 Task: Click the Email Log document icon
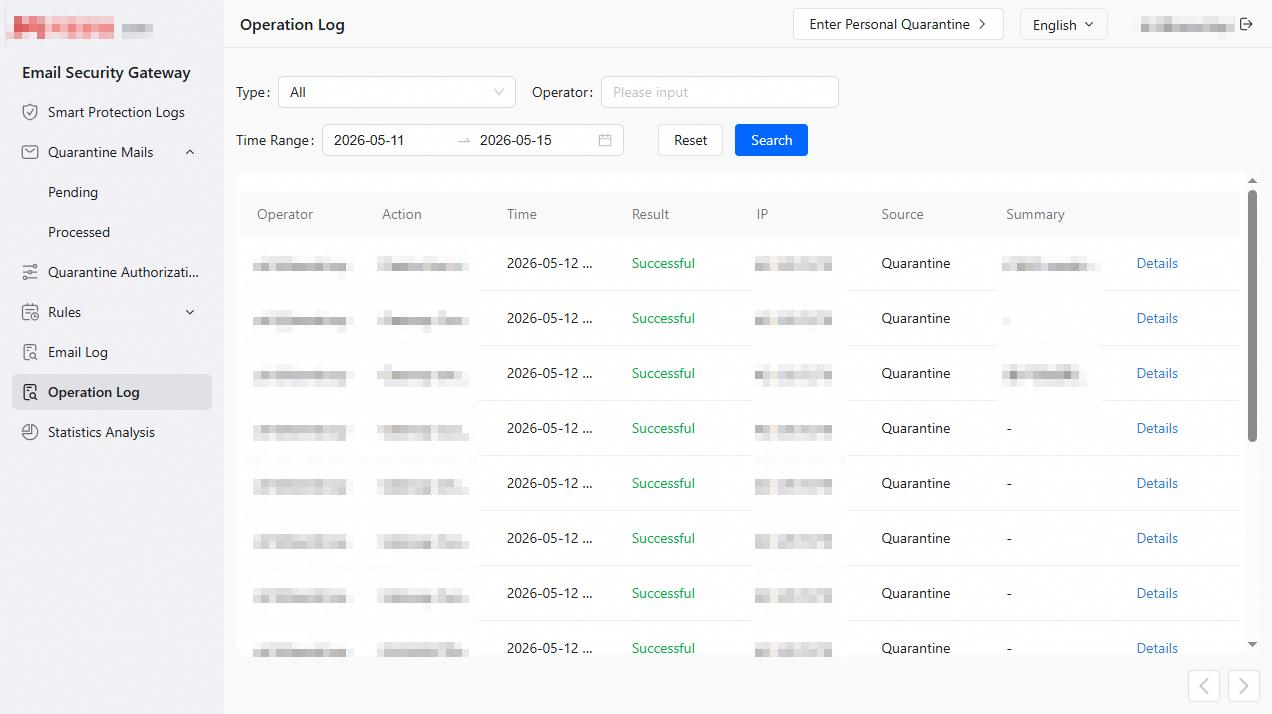30,352
